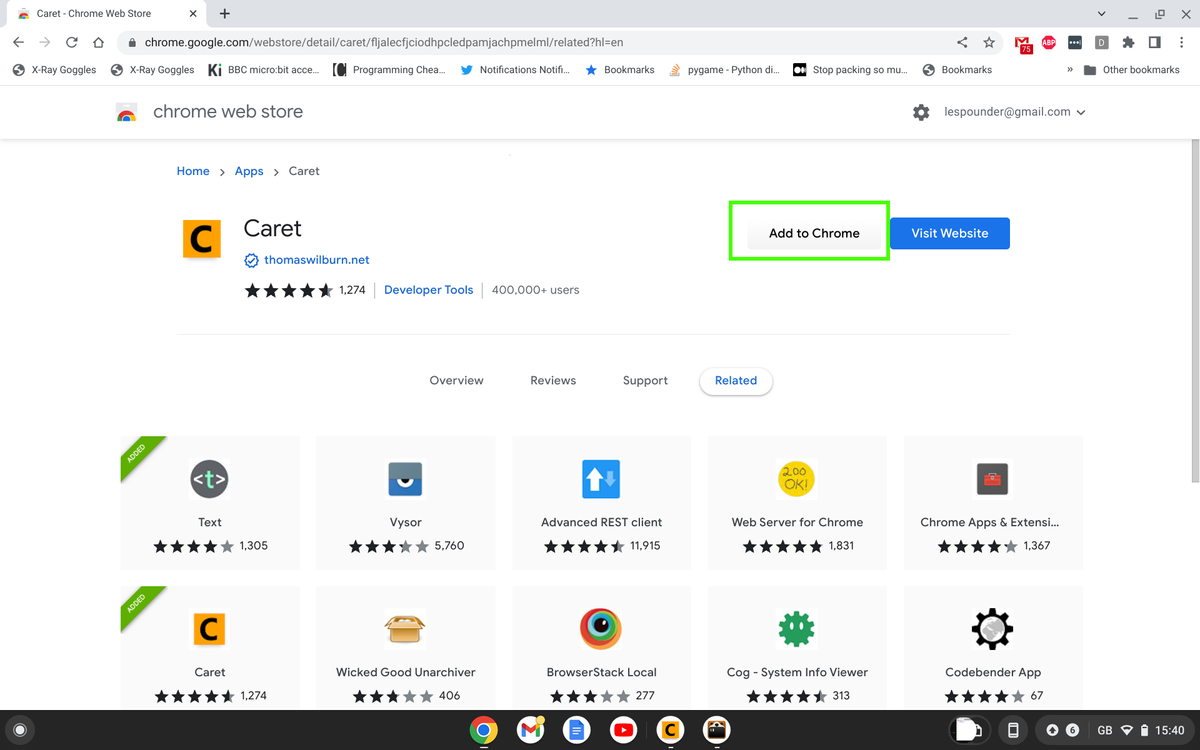The width and height of the screenshot is (1200, 750).
Task: Click the Visit Website button
Action: pyautogui.click(x=948, y=232)
